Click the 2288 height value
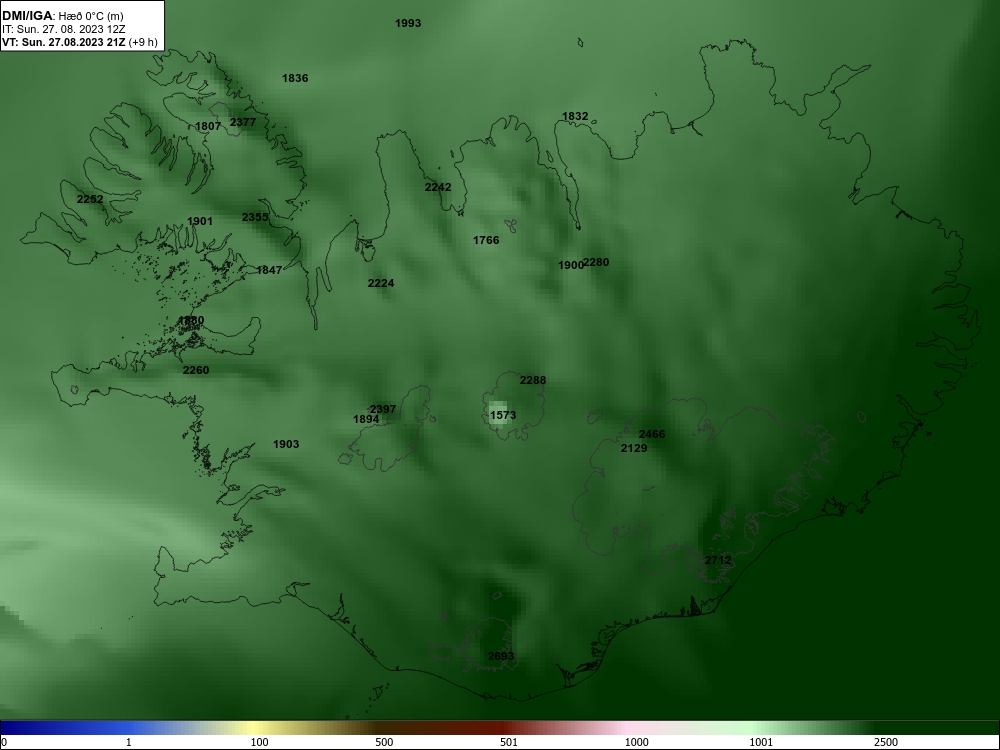This screenshot has height=750, width=1000. (533, 380)
